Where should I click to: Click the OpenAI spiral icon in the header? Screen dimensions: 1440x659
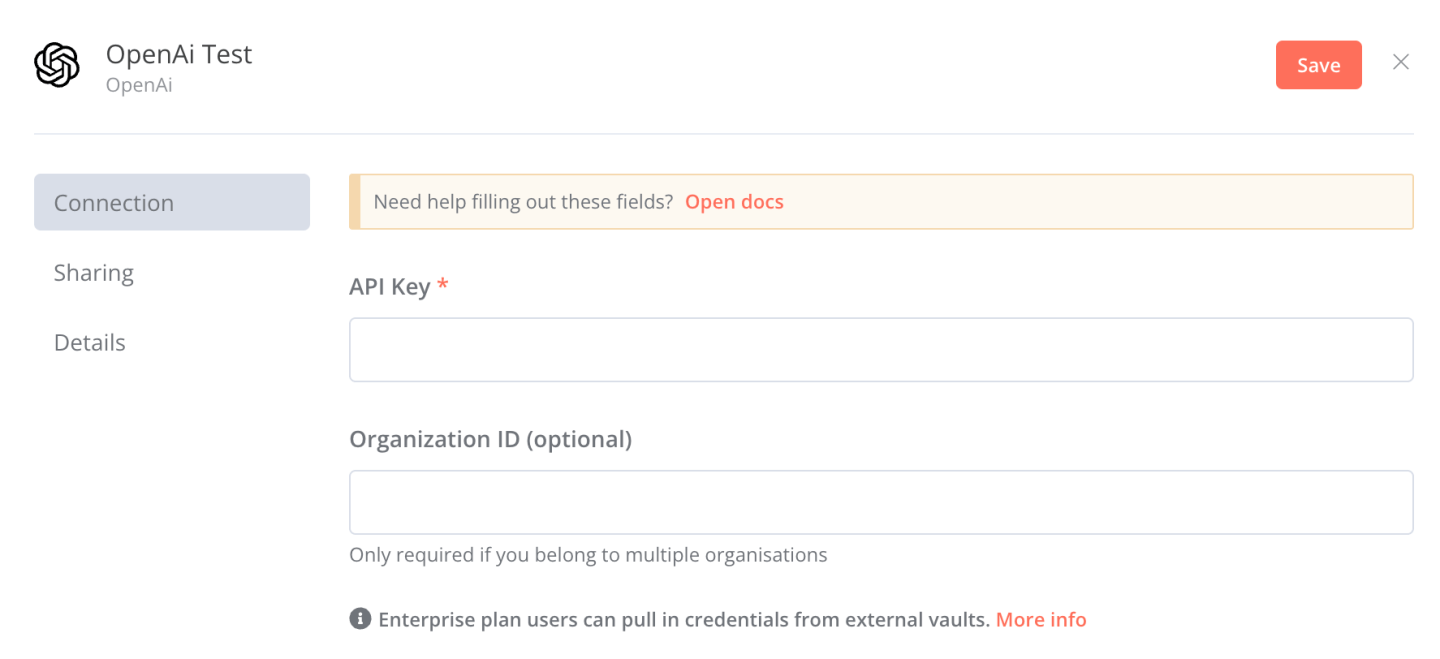click(x=57, y=64)
